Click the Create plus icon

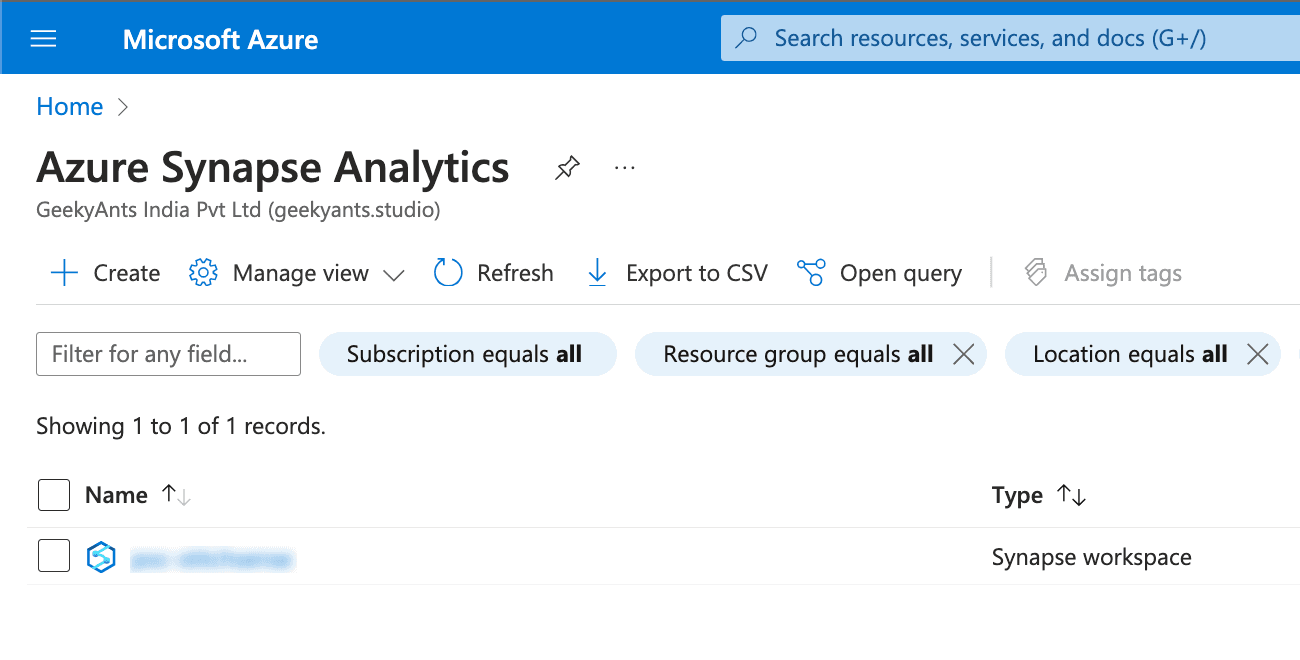[x=64, y=273]
